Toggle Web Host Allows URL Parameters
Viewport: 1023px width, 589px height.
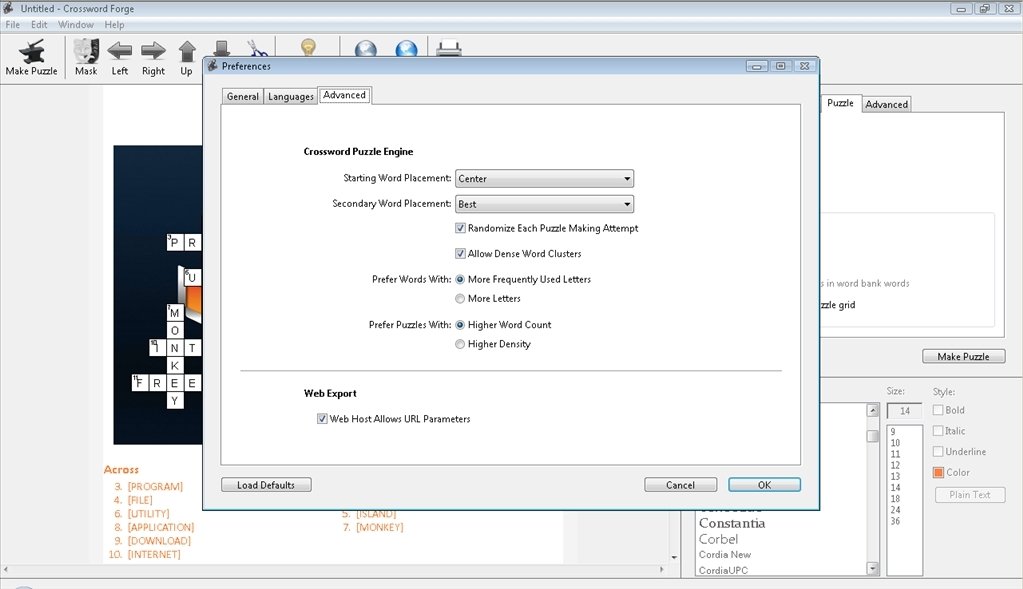(322, 419)
